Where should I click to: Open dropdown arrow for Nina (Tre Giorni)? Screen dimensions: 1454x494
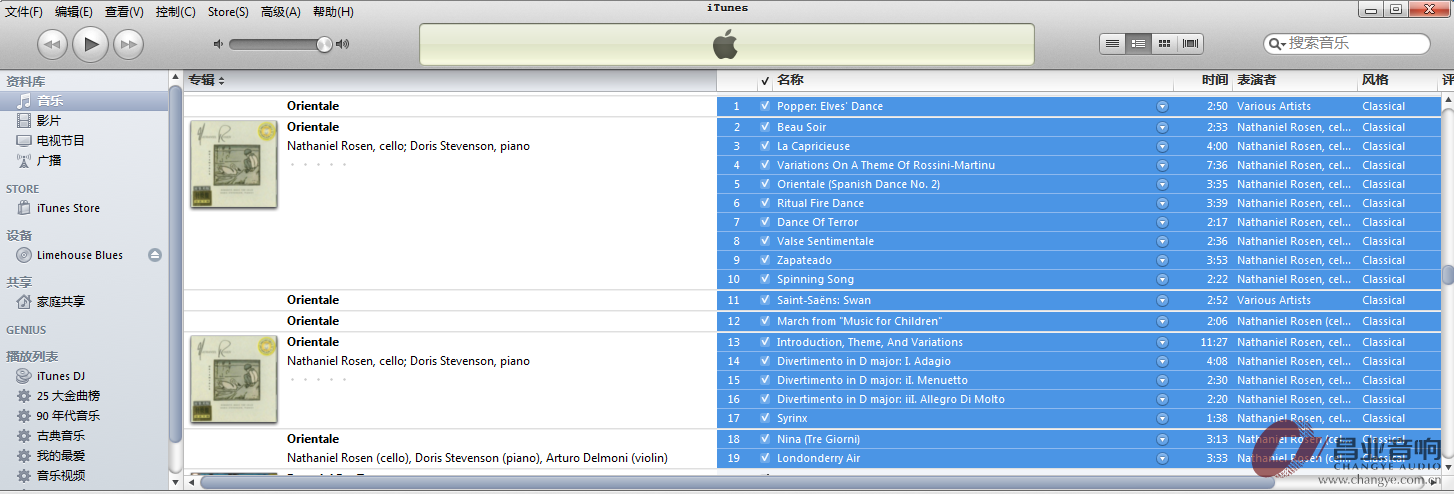(x=1162, y=439)
